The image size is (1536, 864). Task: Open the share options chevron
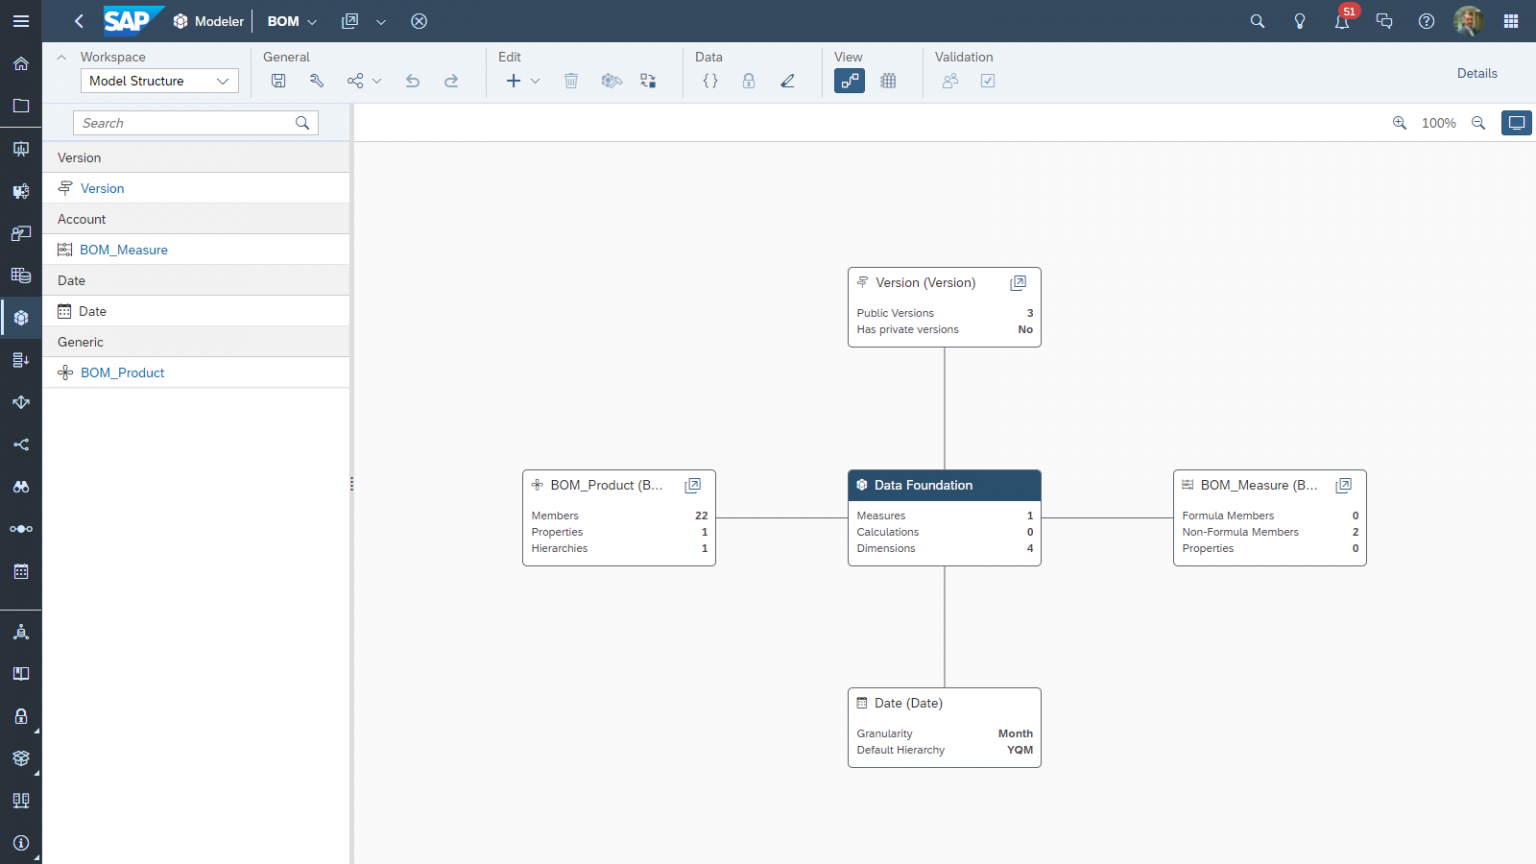pyautogui.click(x=378, y=80)
